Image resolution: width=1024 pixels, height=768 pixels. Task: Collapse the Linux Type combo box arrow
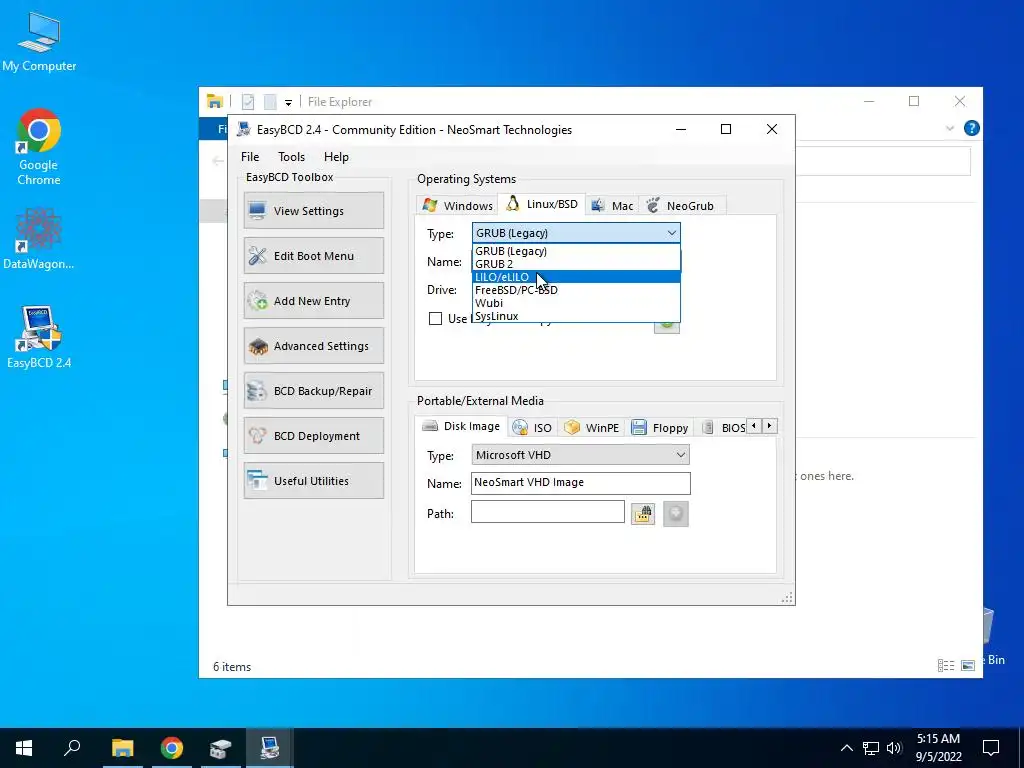tap(671, 233)
